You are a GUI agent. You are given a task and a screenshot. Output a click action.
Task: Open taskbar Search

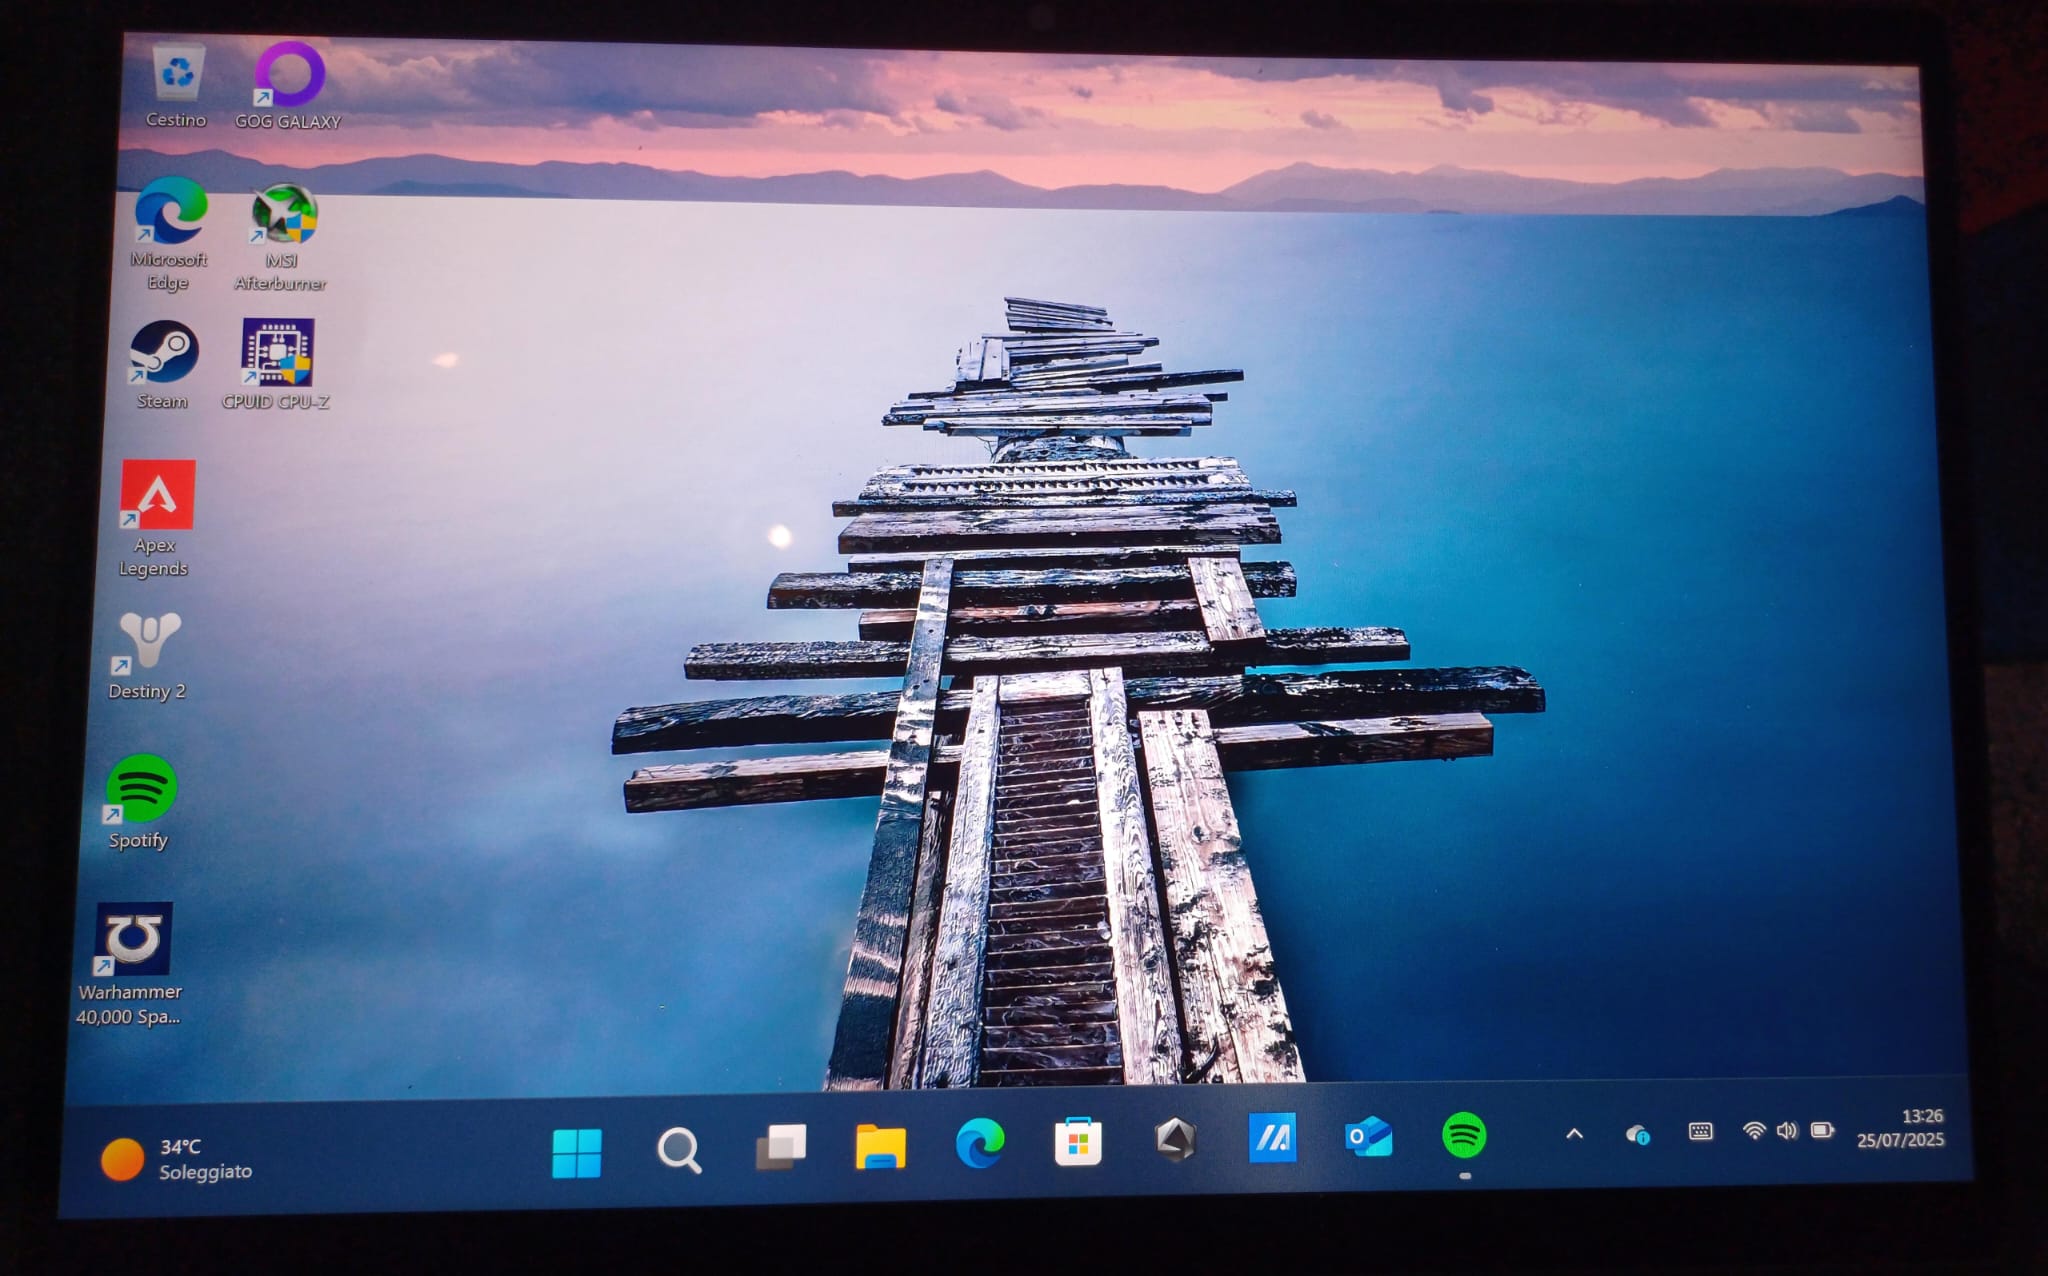click(679, 1150)
